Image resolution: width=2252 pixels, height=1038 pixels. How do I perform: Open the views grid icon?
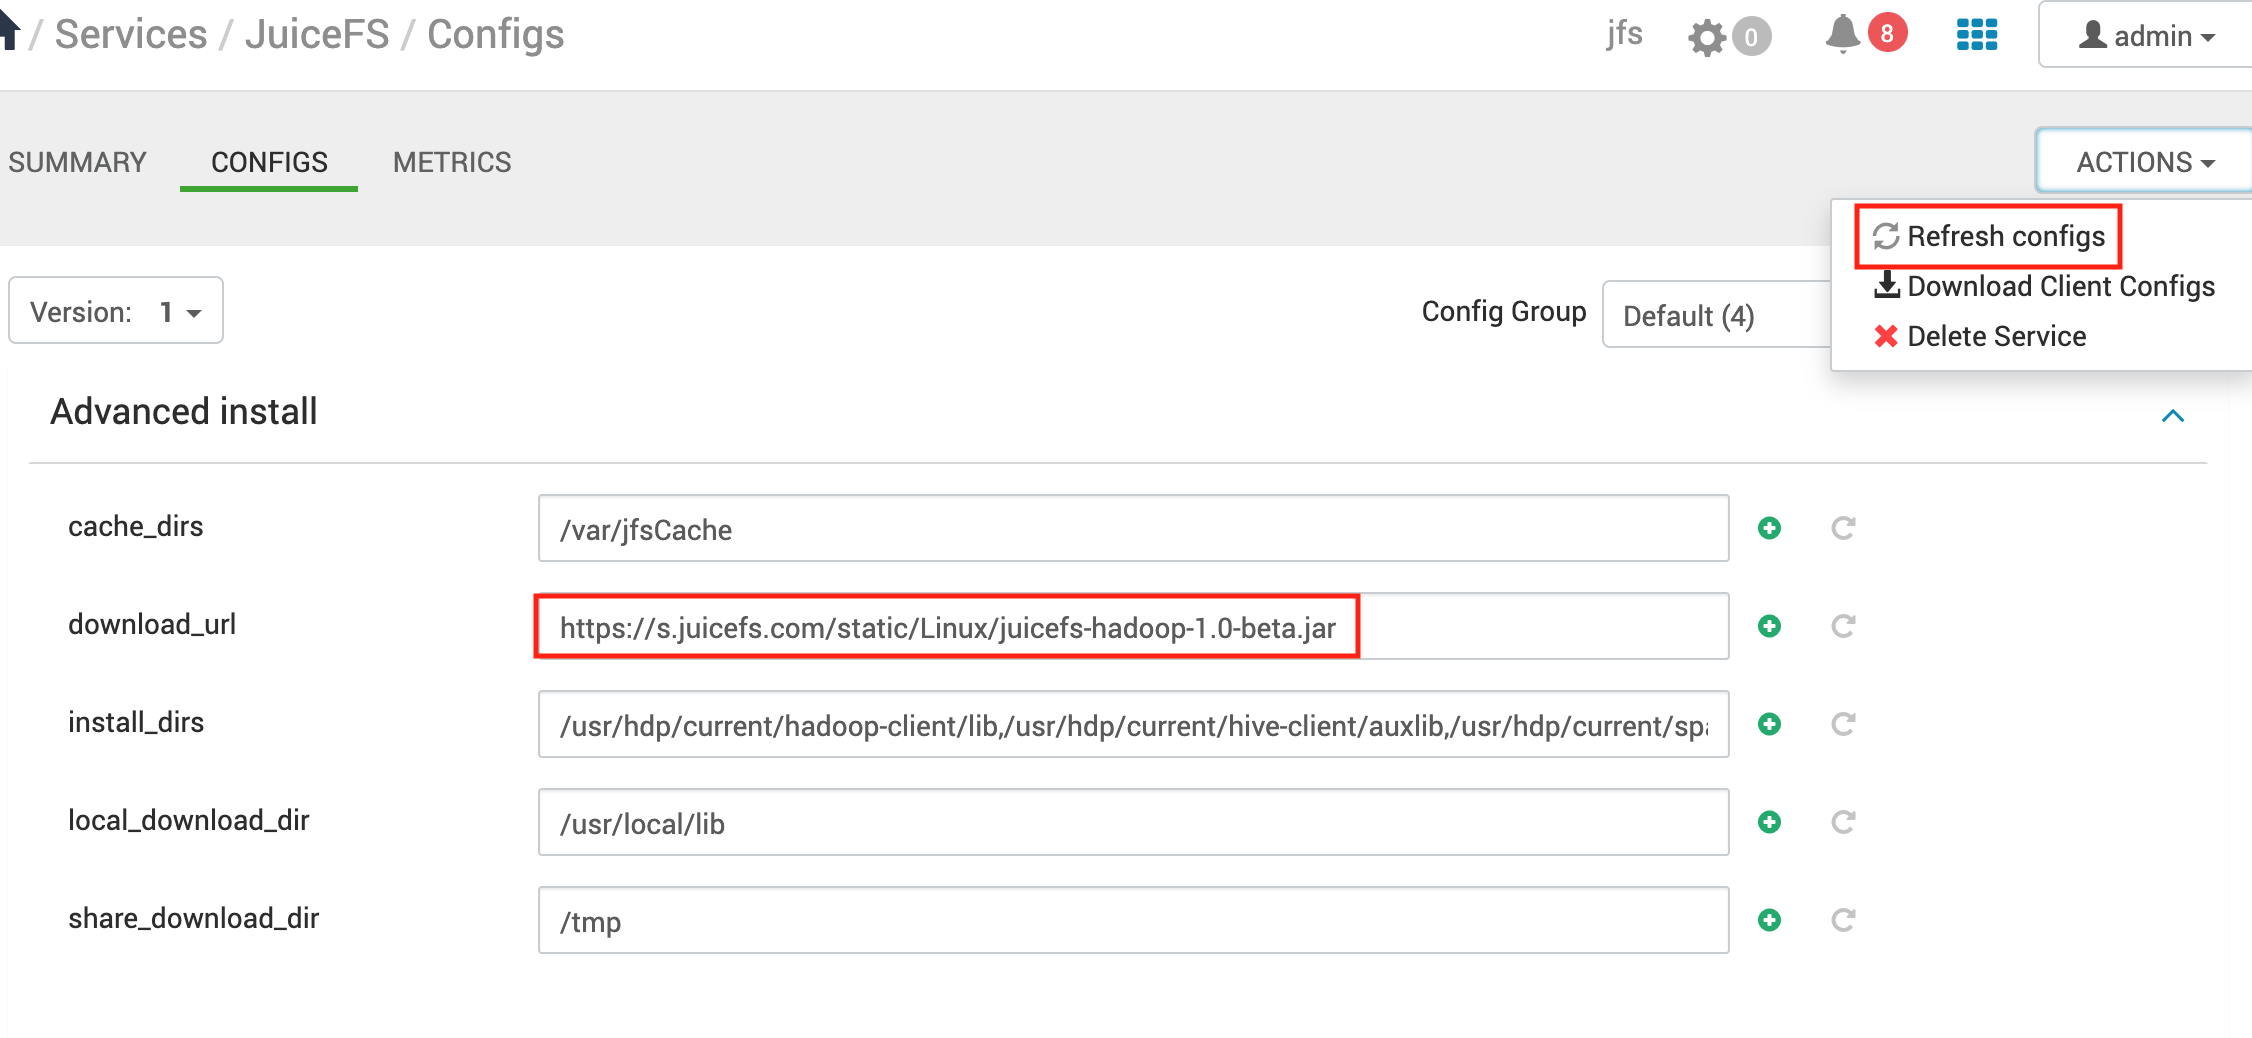(1976, 35)
